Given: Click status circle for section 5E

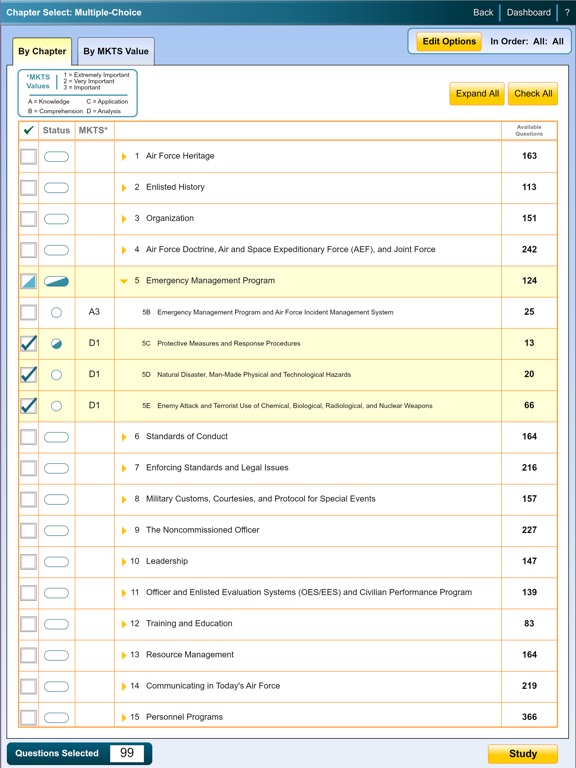Looking at the screenshot, I should (56, 406).
